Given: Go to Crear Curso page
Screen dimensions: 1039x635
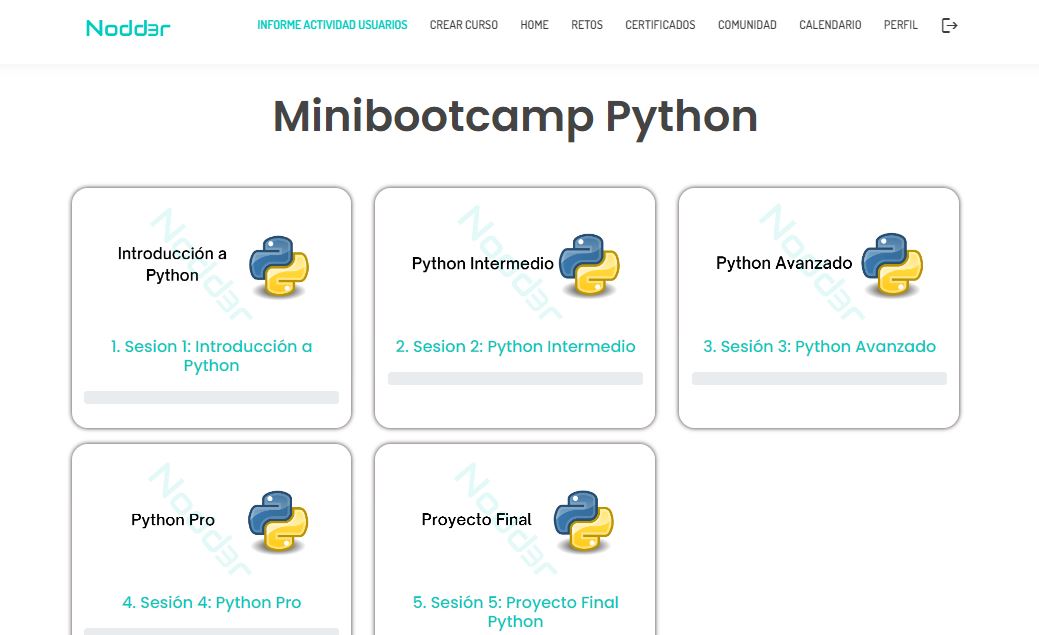Looking at the screenshot, I should pos(463,25).
